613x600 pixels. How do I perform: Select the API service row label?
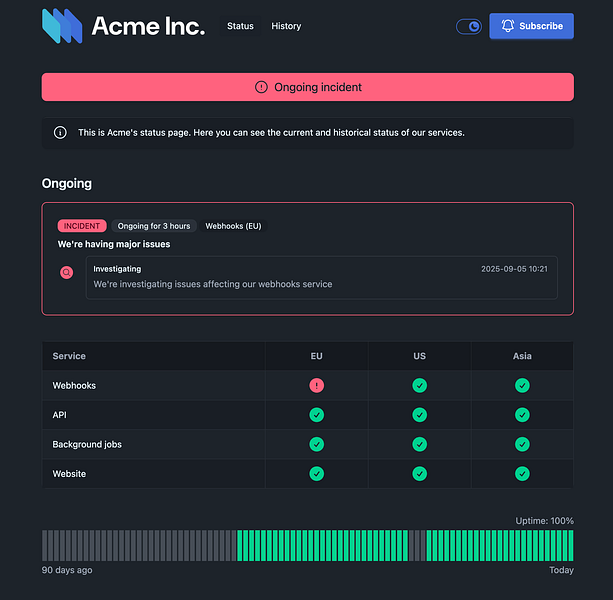pos(59,415)
